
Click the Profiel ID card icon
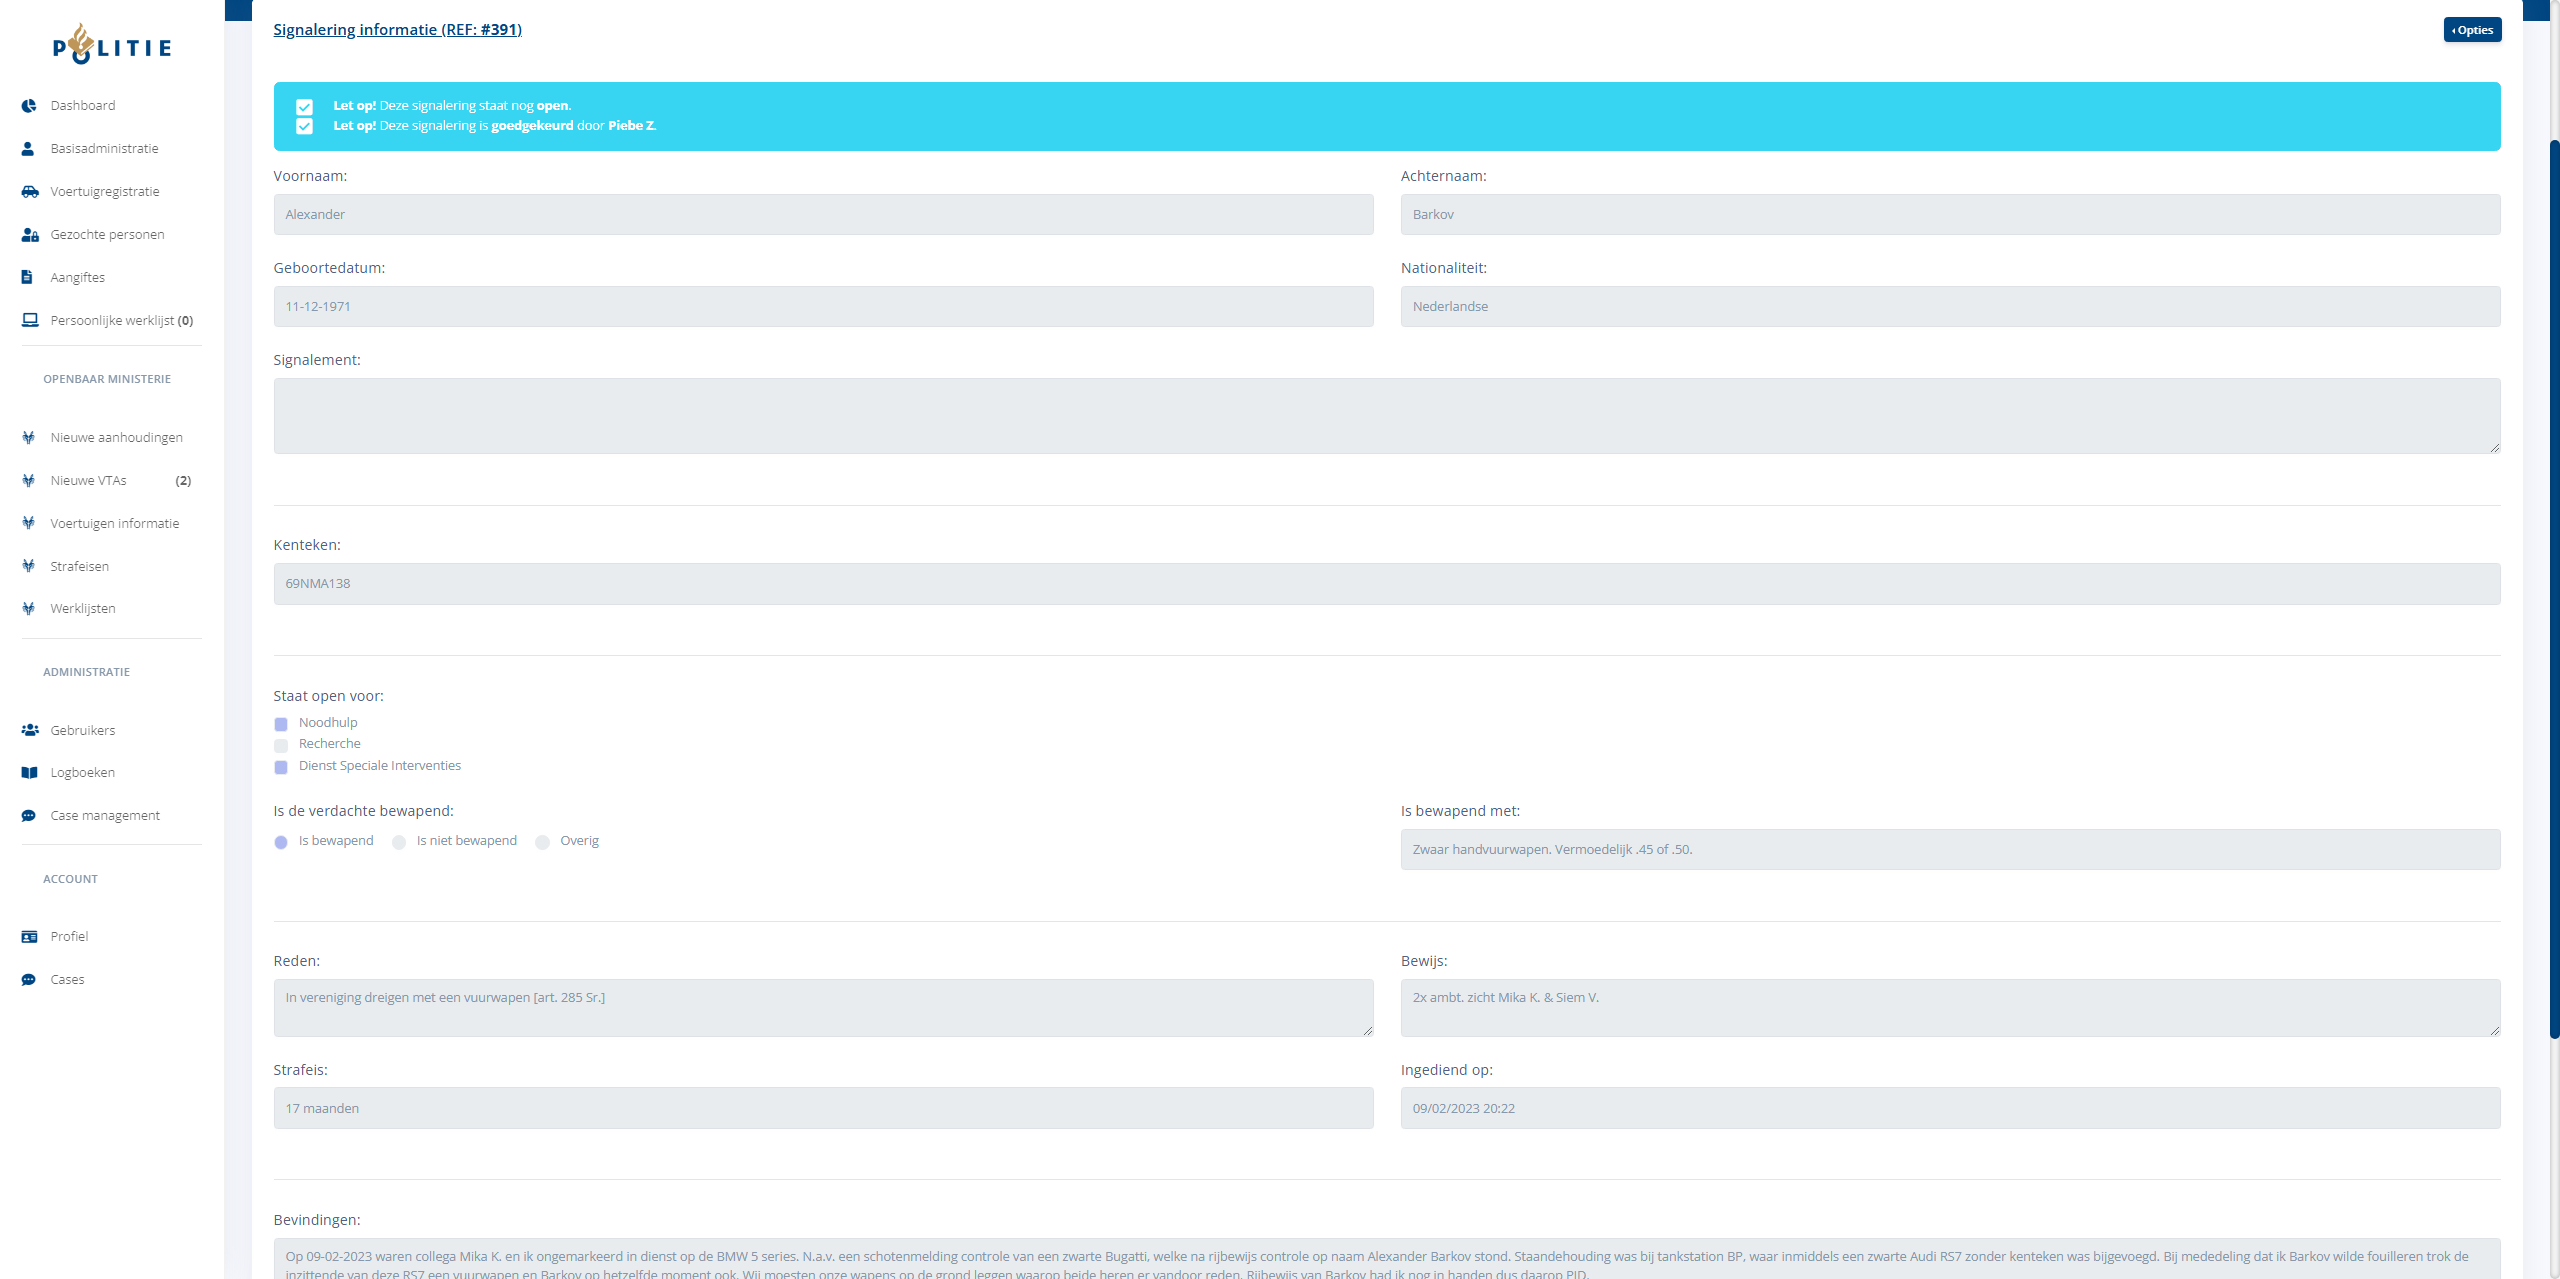point(29,937)
